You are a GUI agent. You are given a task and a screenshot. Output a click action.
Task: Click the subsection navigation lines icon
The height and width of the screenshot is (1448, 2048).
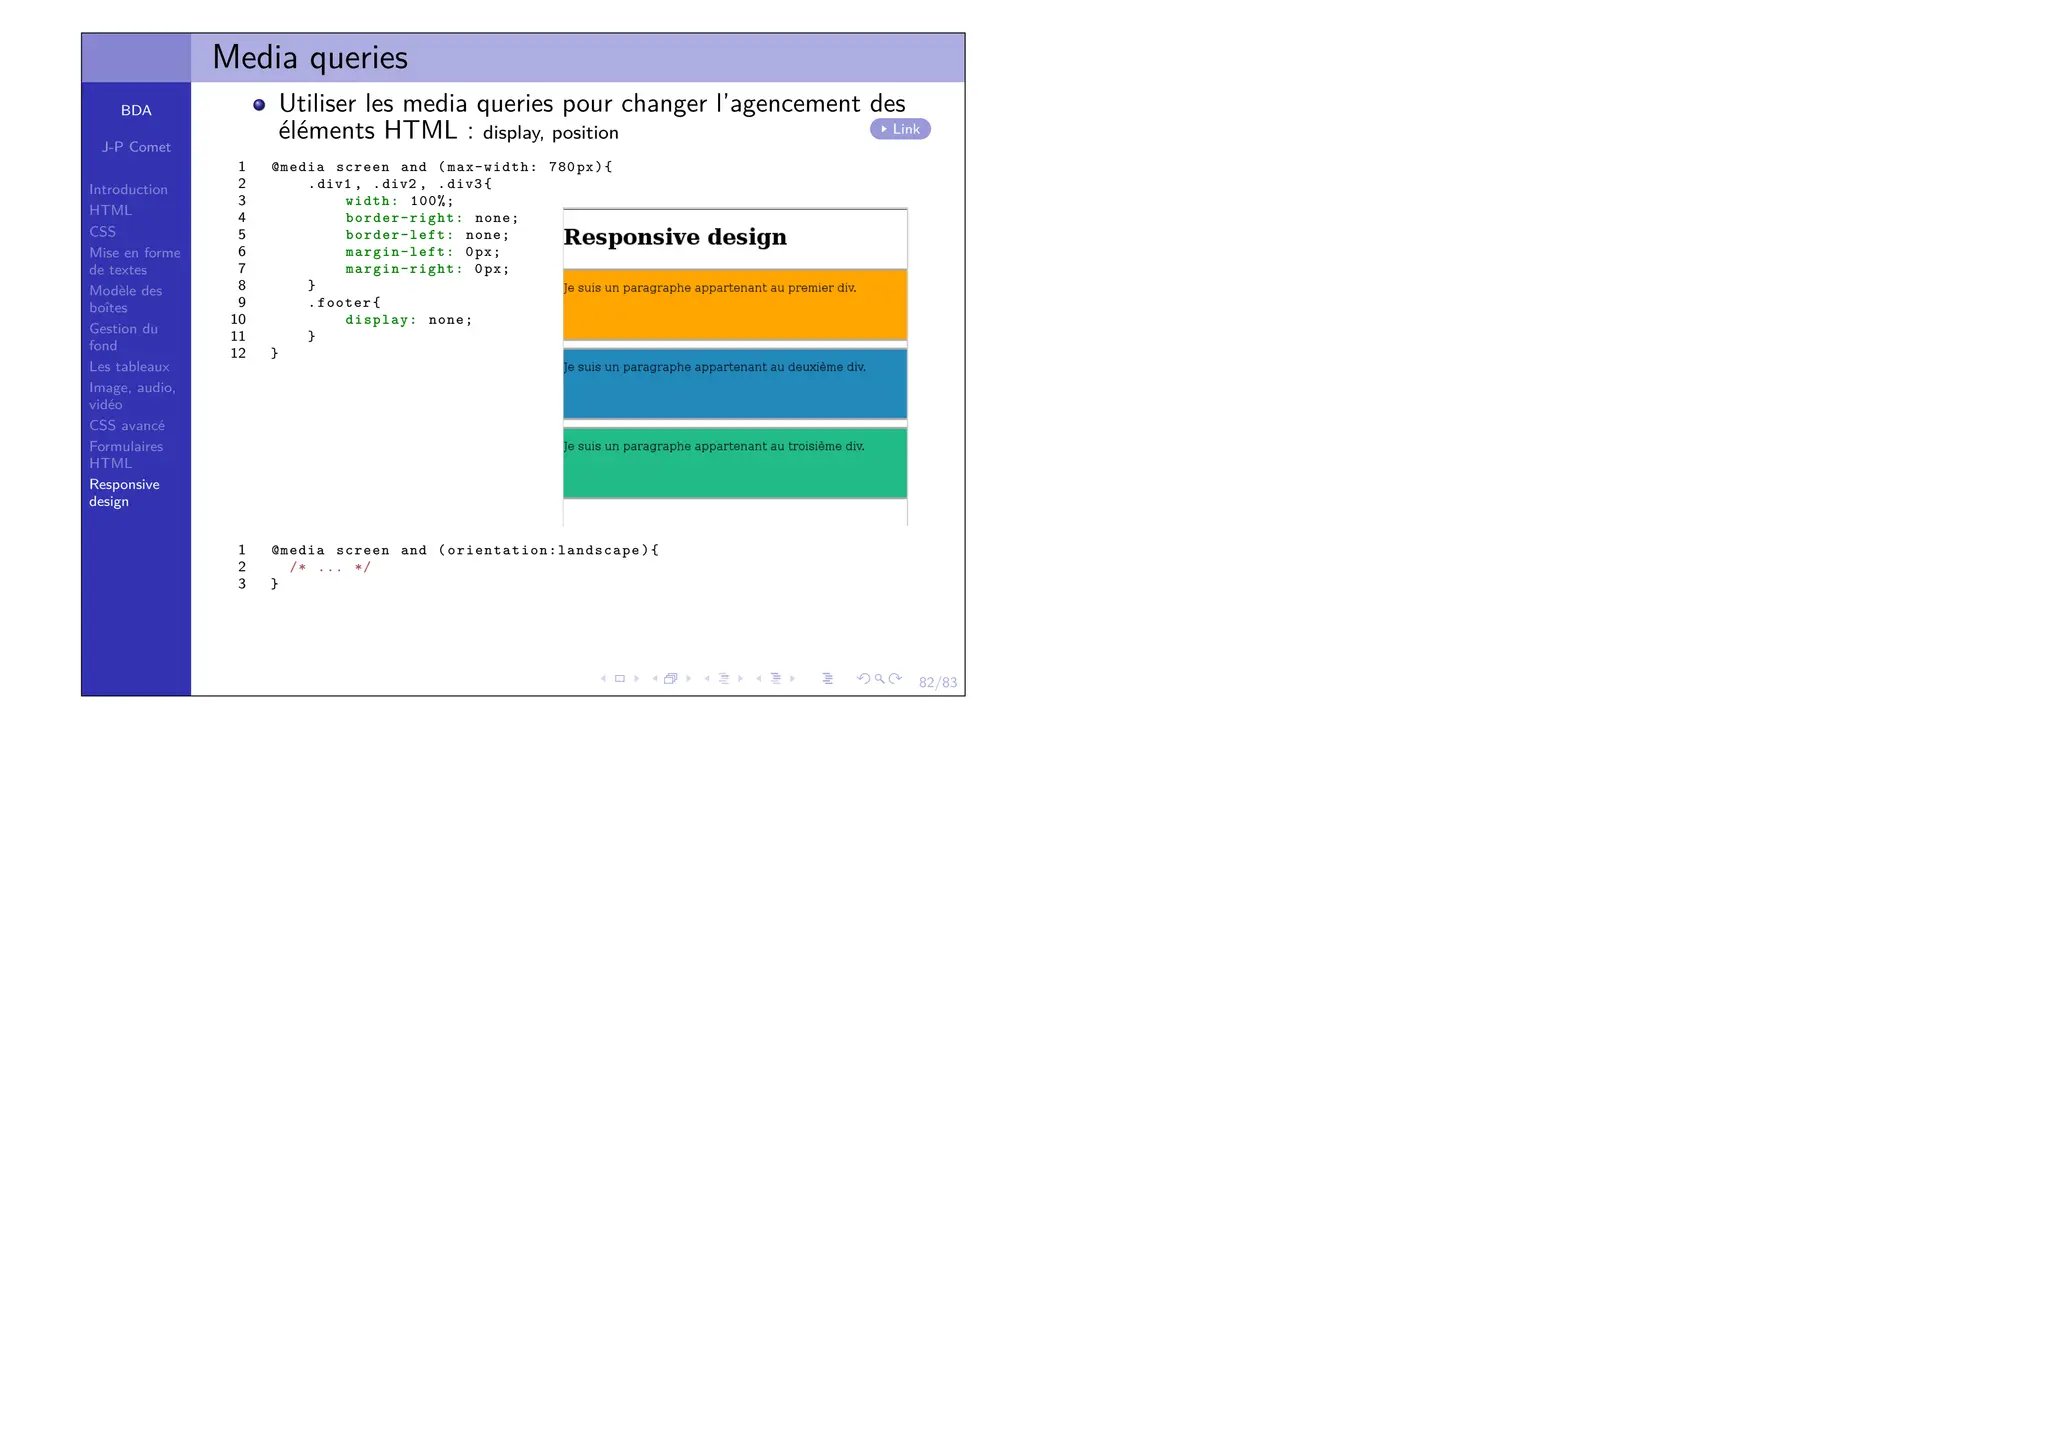tap(724, 679)
